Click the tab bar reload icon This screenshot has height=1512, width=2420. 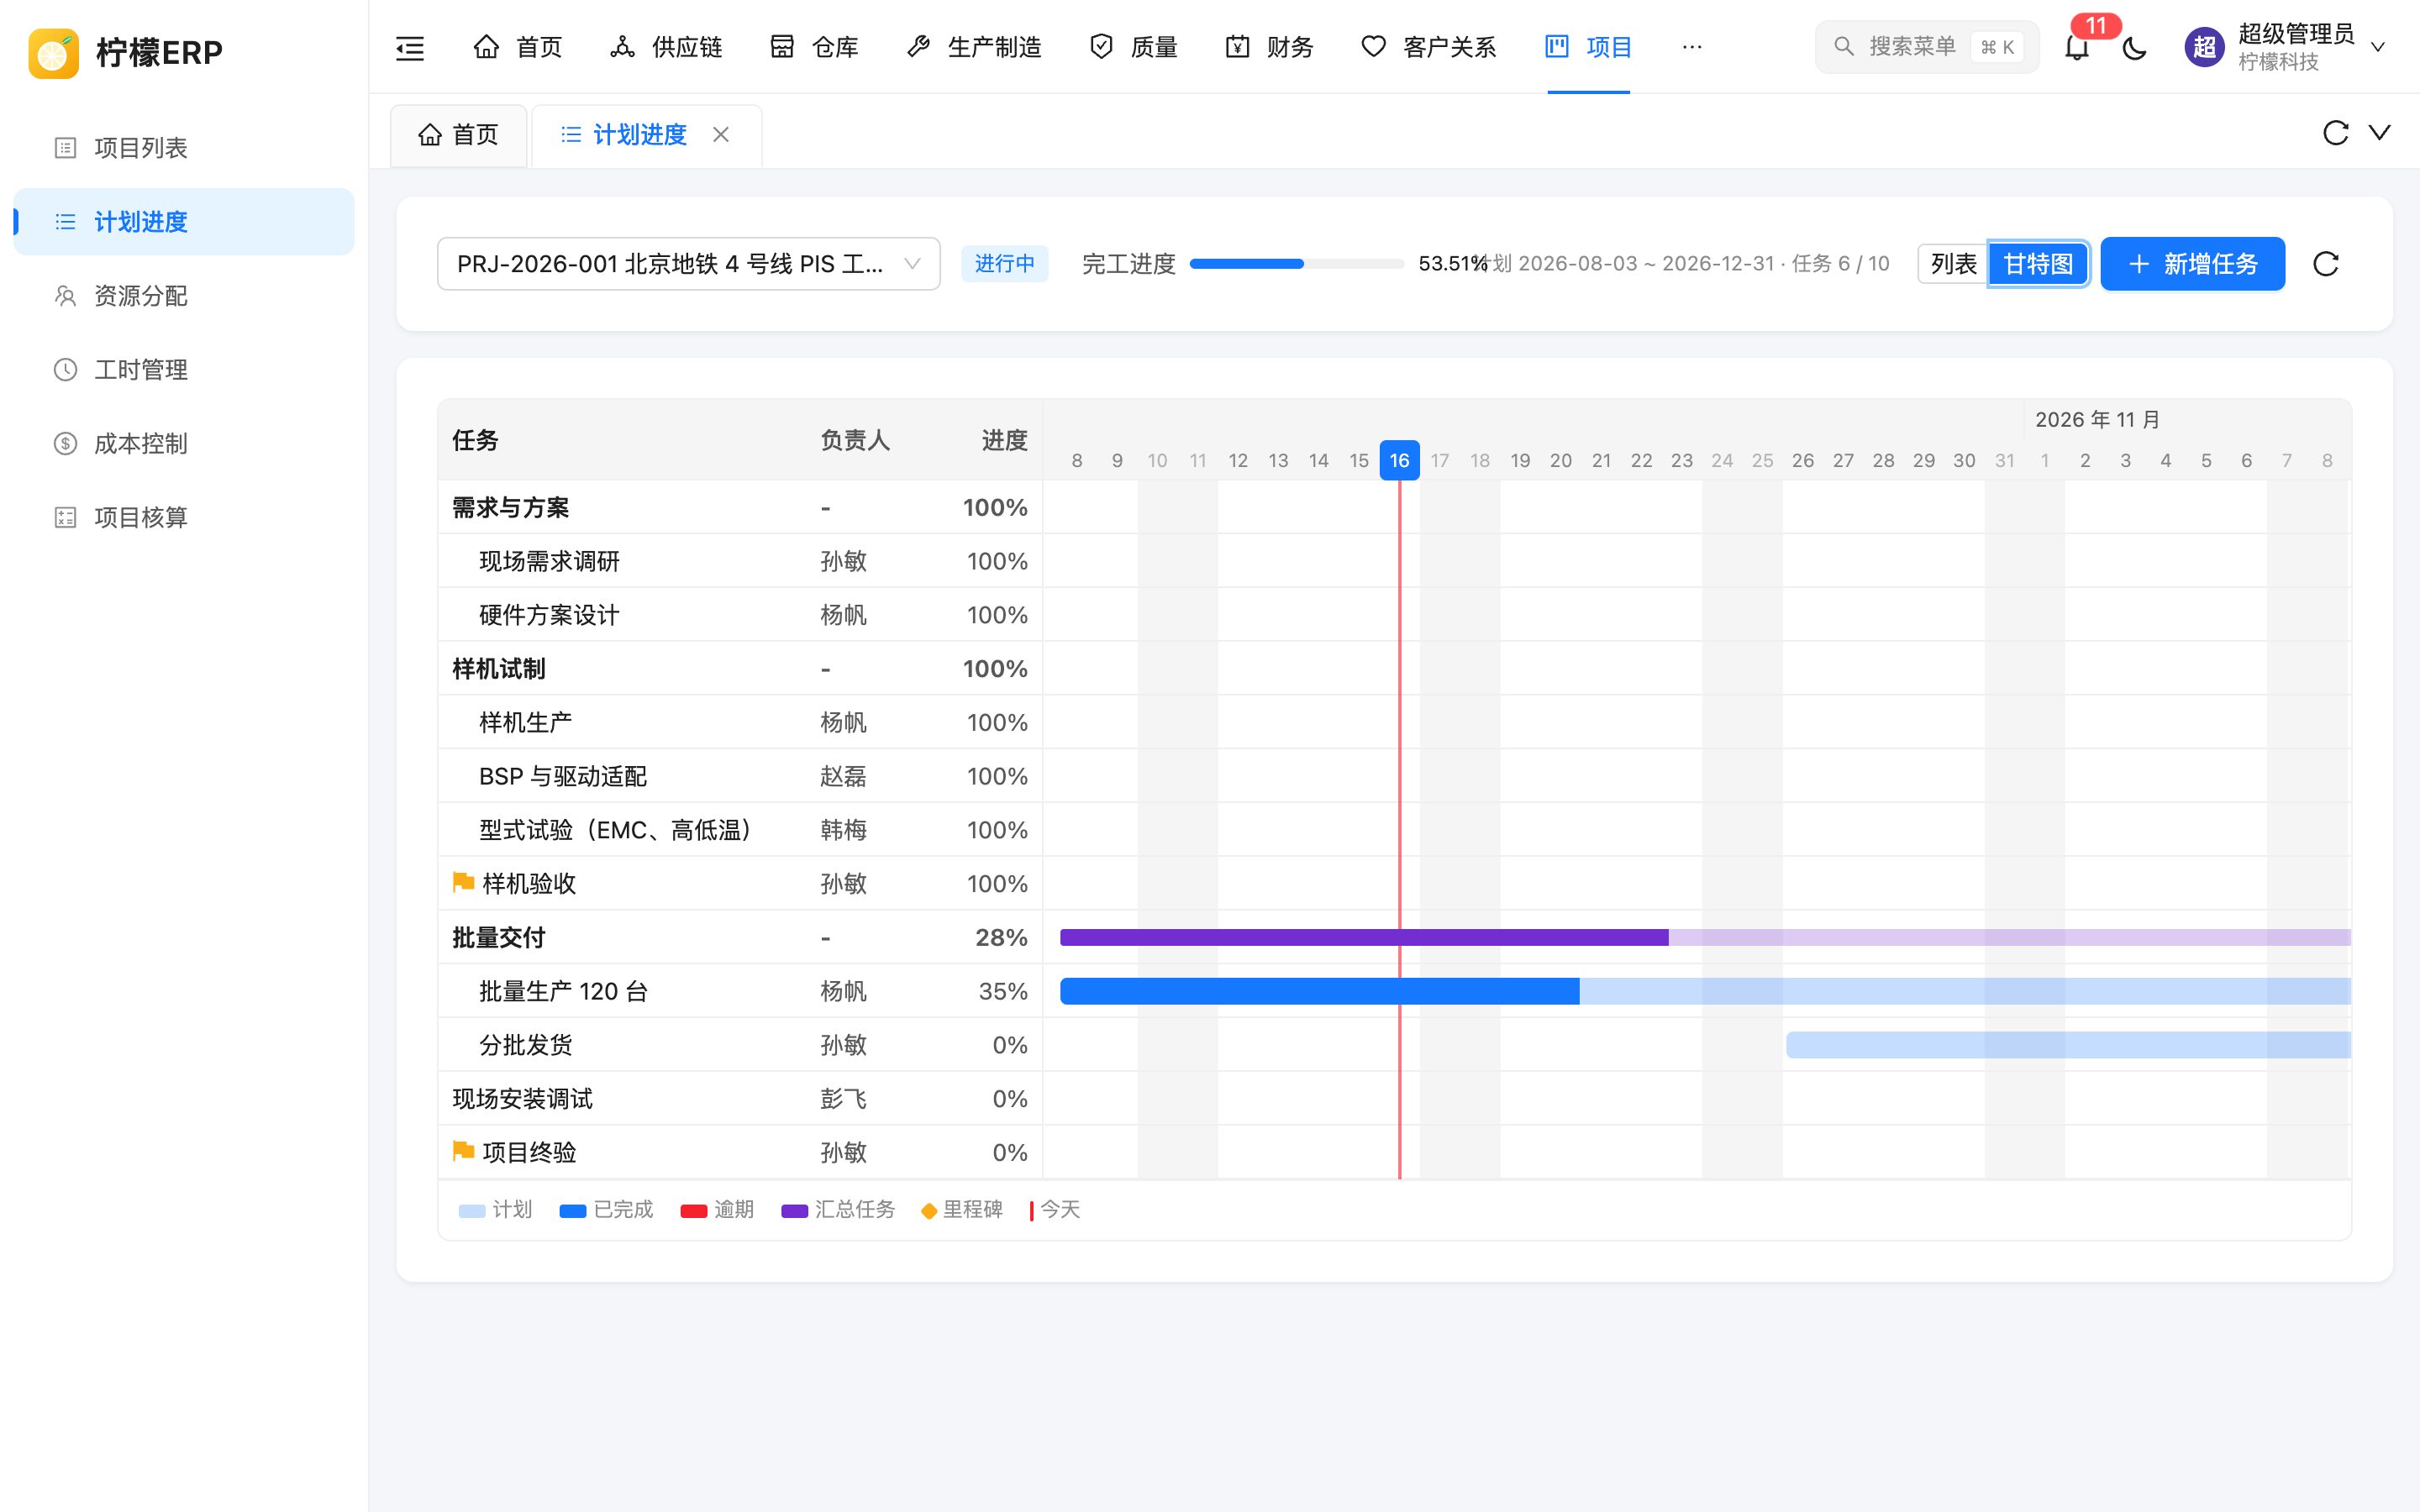2335,133
